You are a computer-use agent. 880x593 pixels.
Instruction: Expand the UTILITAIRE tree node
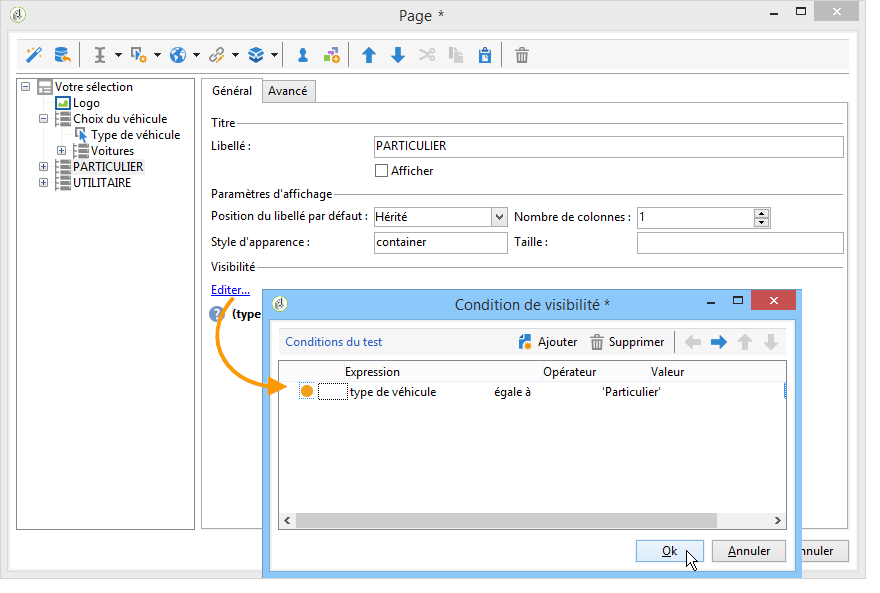[43, 182]
